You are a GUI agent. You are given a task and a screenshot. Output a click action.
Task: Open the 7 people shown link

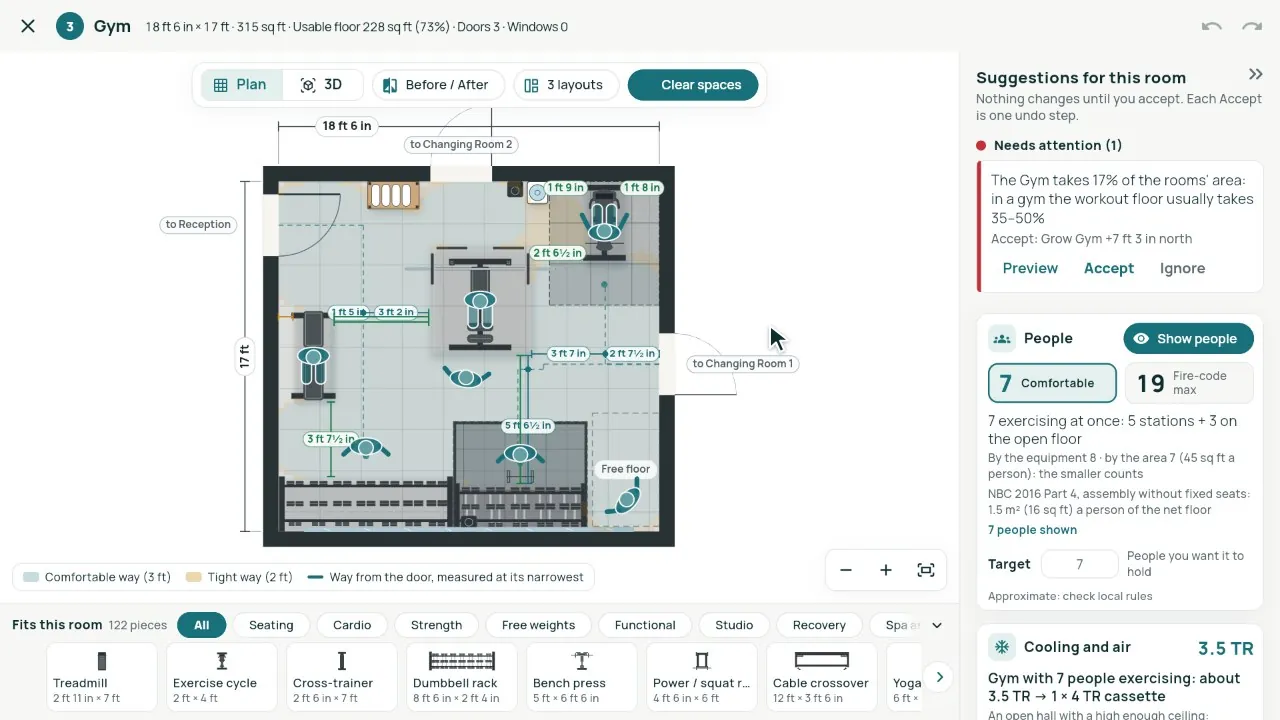tap(1032, 530)
